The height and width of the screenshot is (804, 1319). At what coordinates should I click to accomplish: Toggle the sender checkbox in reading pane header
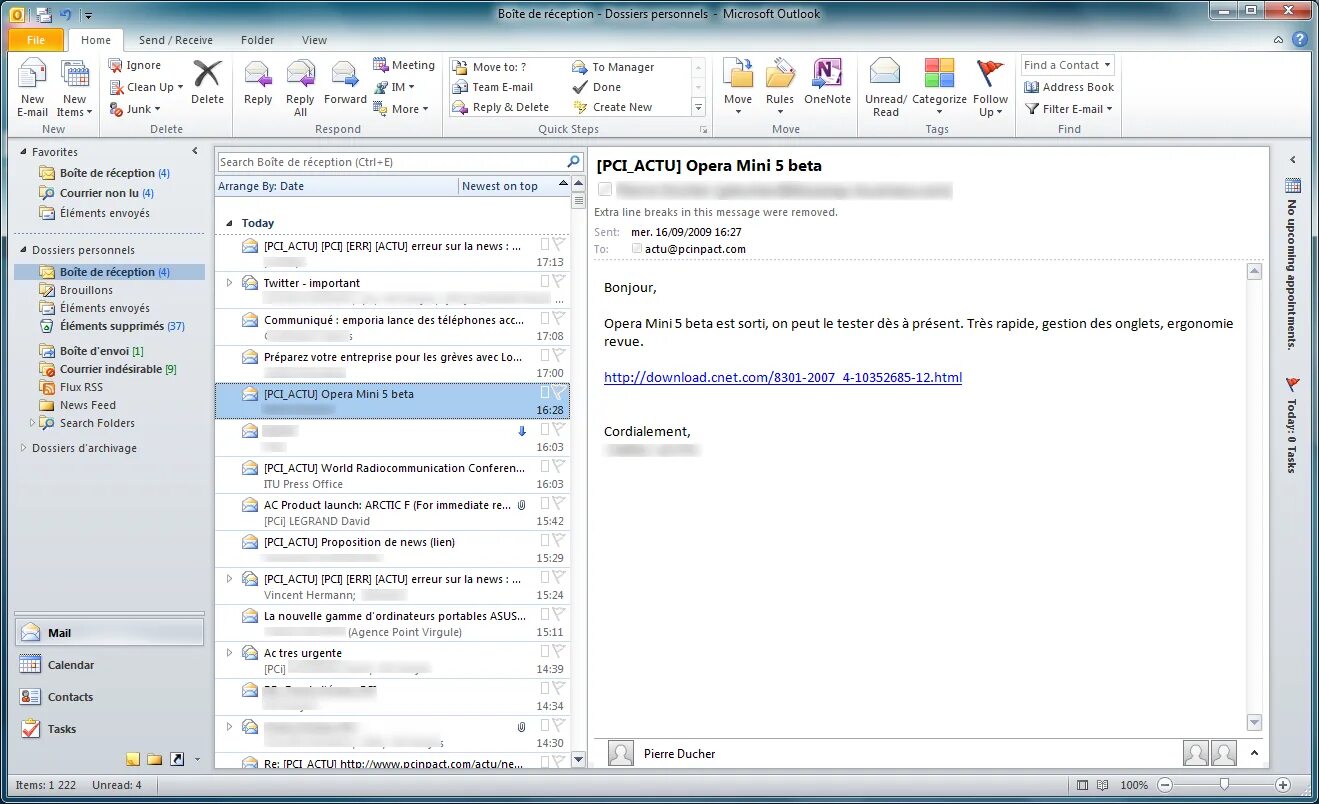604,189
